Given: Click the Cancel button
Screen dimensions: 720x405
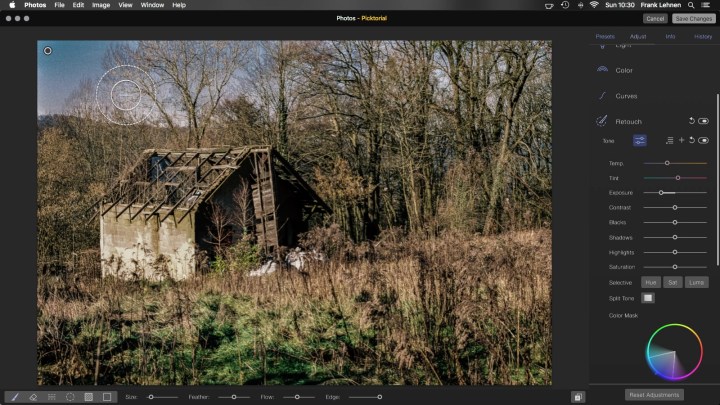Looking at the screenshot, I should (655, 18).
